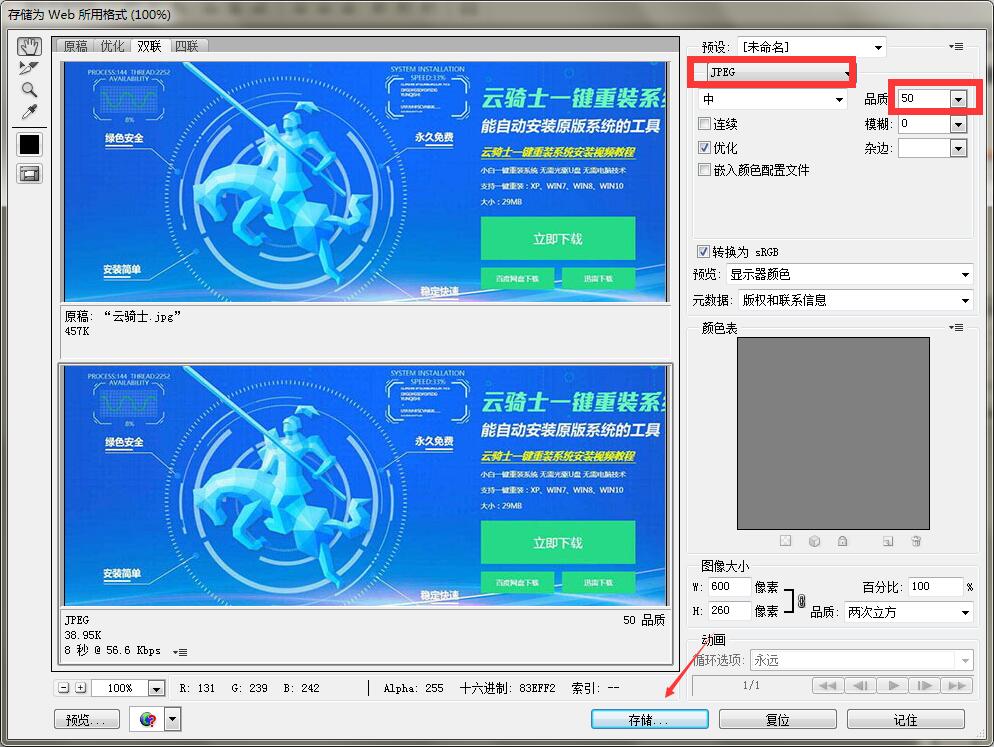Toggle slices visibility icon
The image size is (994, 747).
pos(29,174)
